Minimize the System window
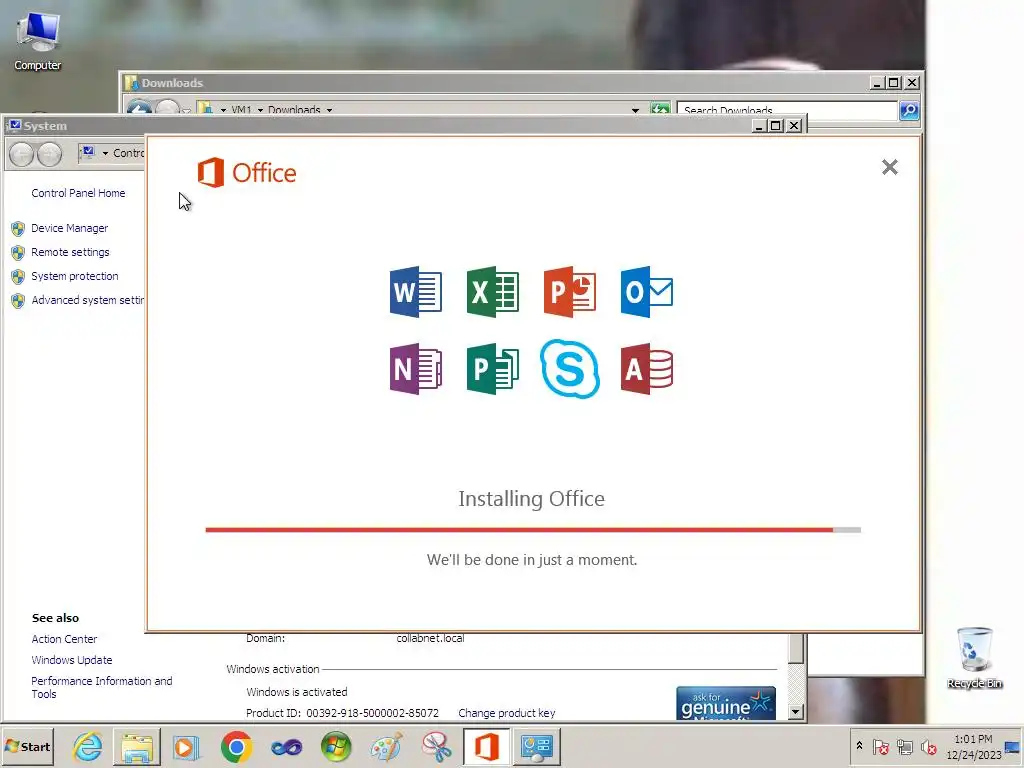The height and width of the screenshot is (768, 1024). tap(758, 126)
